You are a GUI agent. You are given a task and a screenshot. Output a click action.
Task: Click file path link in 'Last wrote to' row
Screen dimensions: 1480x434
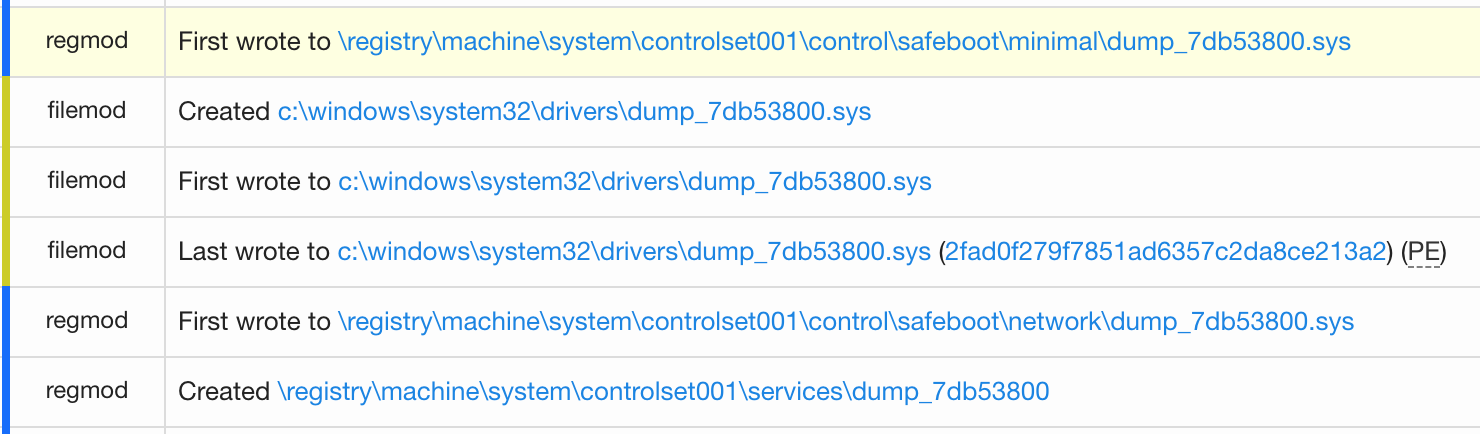click(x=634, y=252)
